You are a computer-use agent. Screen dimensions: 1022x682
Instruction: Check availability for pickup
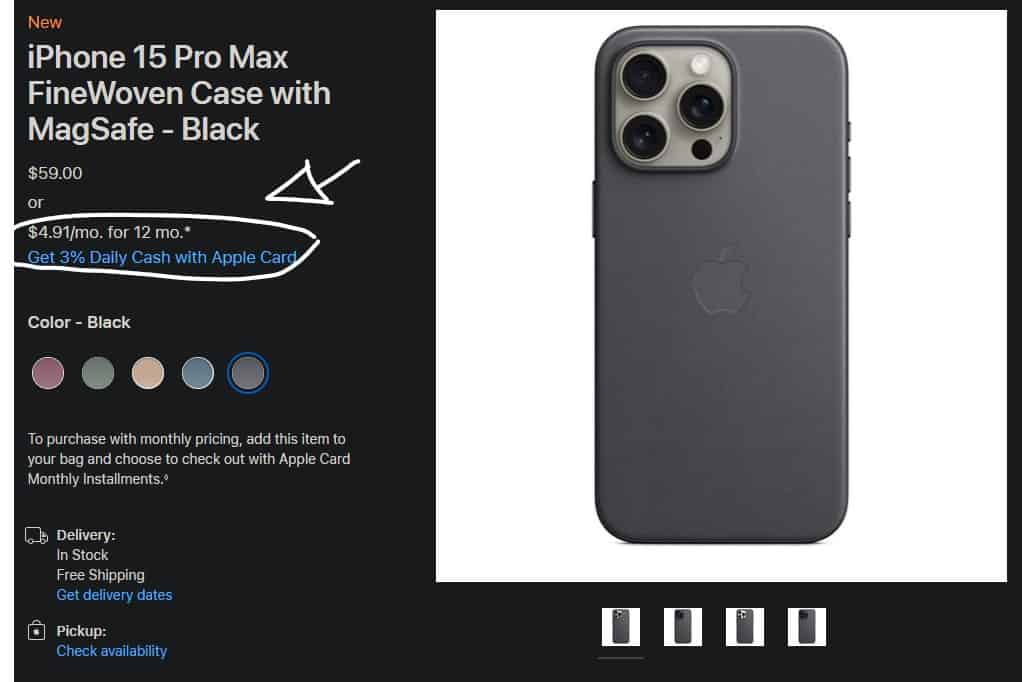pyautogui.click(x=111, y=651)
